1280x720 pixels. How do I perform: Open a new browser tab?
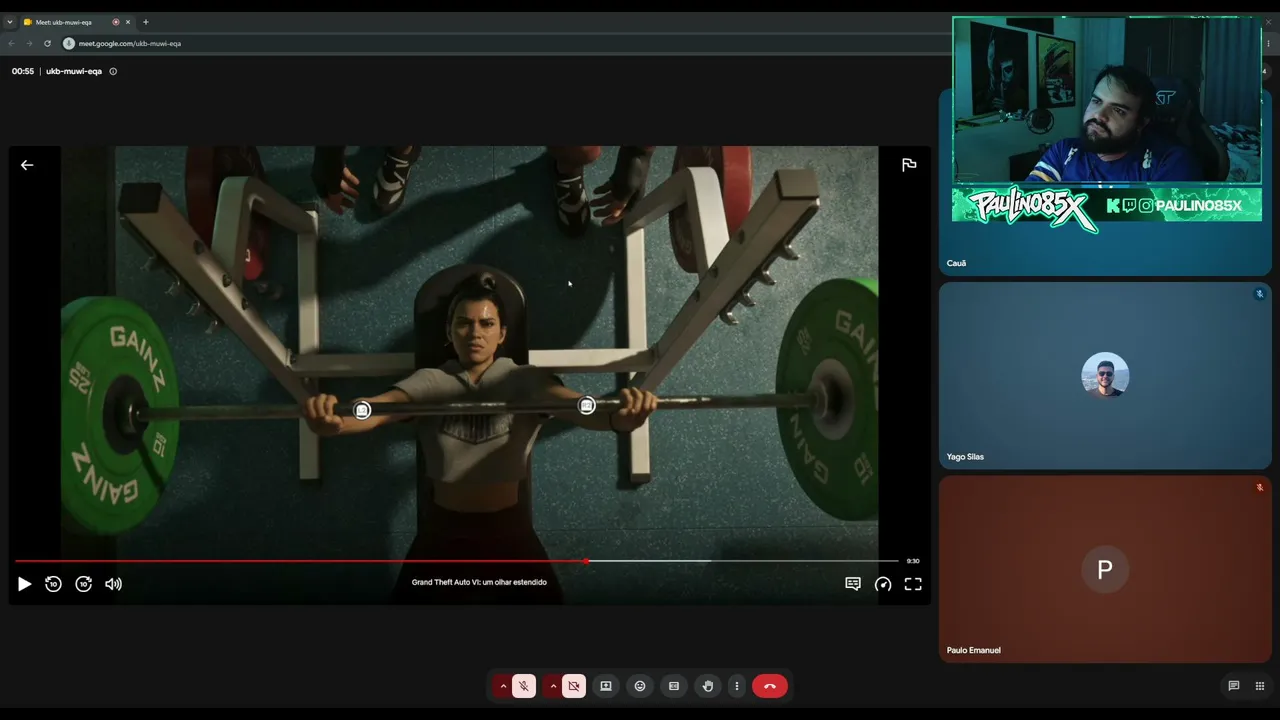[x=146, y=22]
